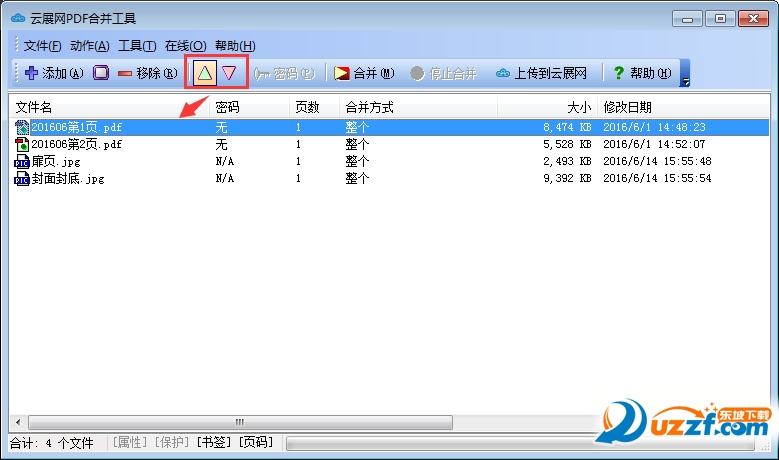Click the cloud app icon in title bar
The height and width of the screenshot is (460, 779).
point(18,18)
